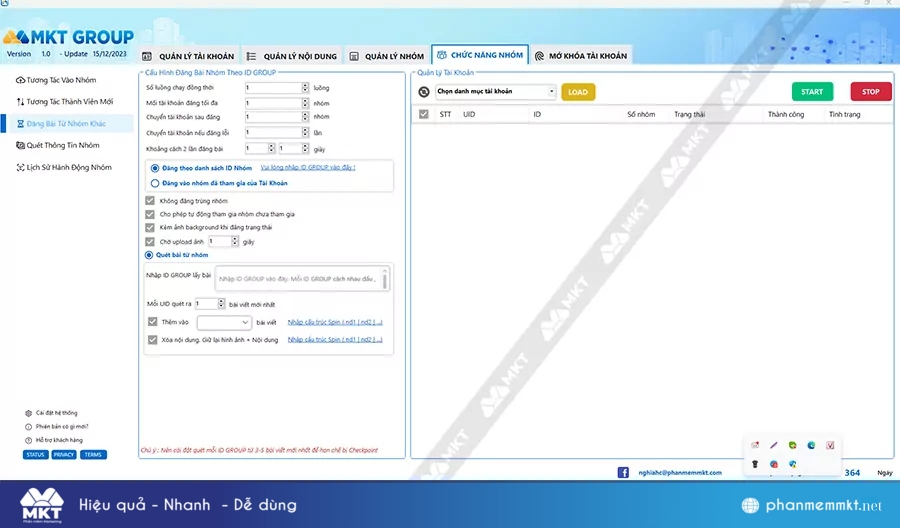The width and height of the screenshot is (900, 528).
Task: Click the Cài đặt hệ thống gear icon
Action: point(28,412)
